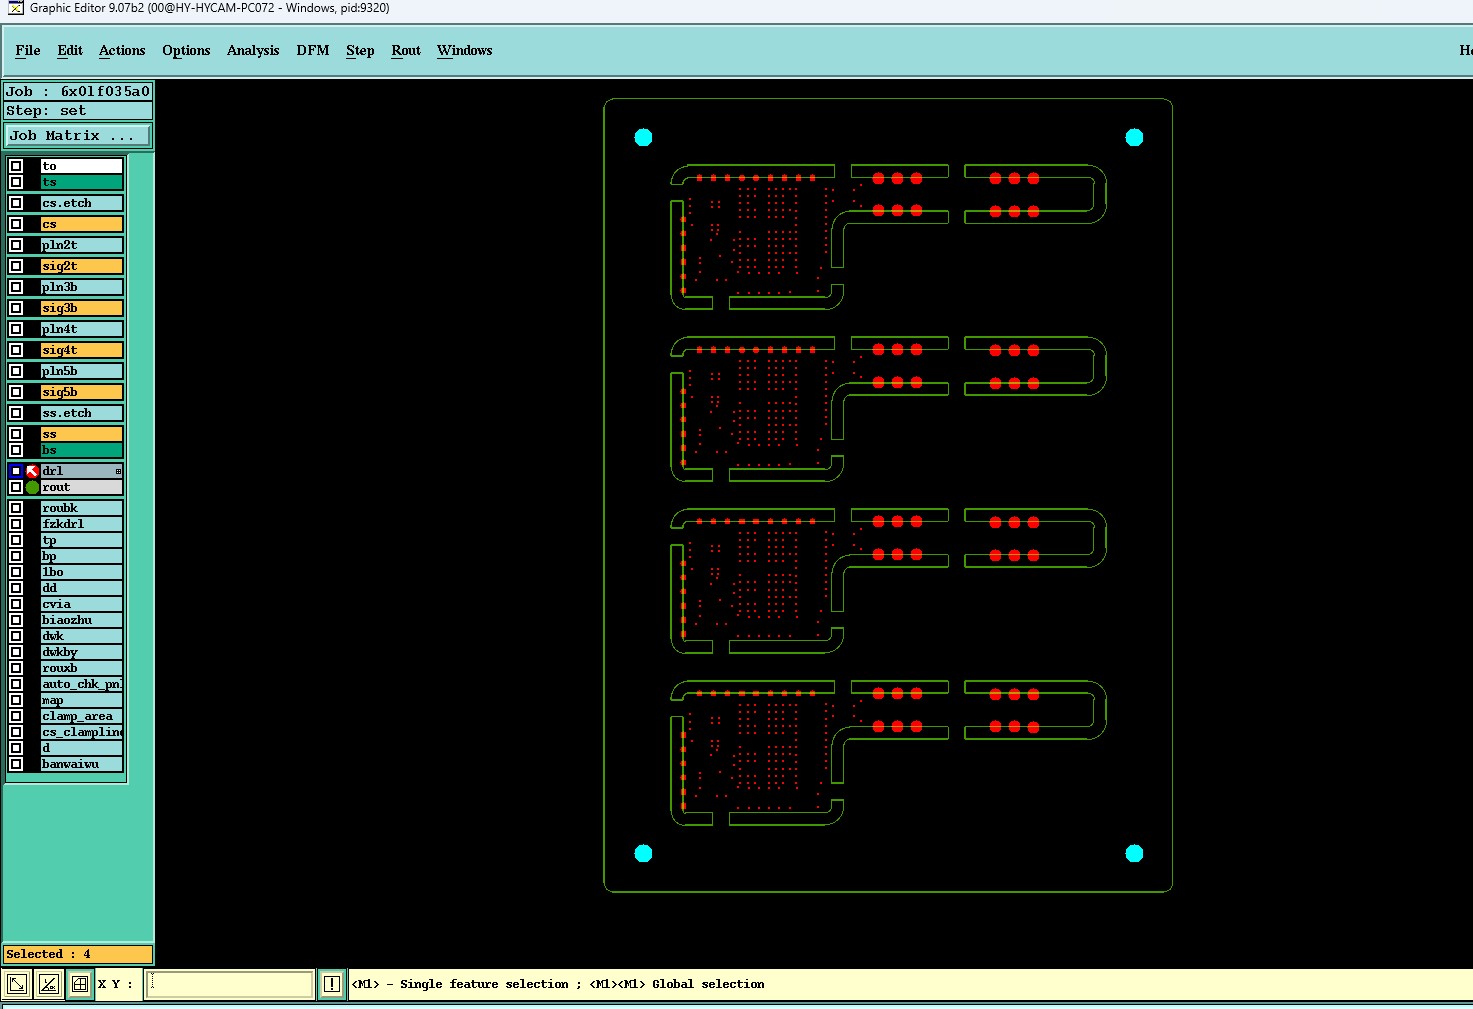Select the pln5b layer name
This screenshot has width=1473, height=1009.
(x=82, y=371)
